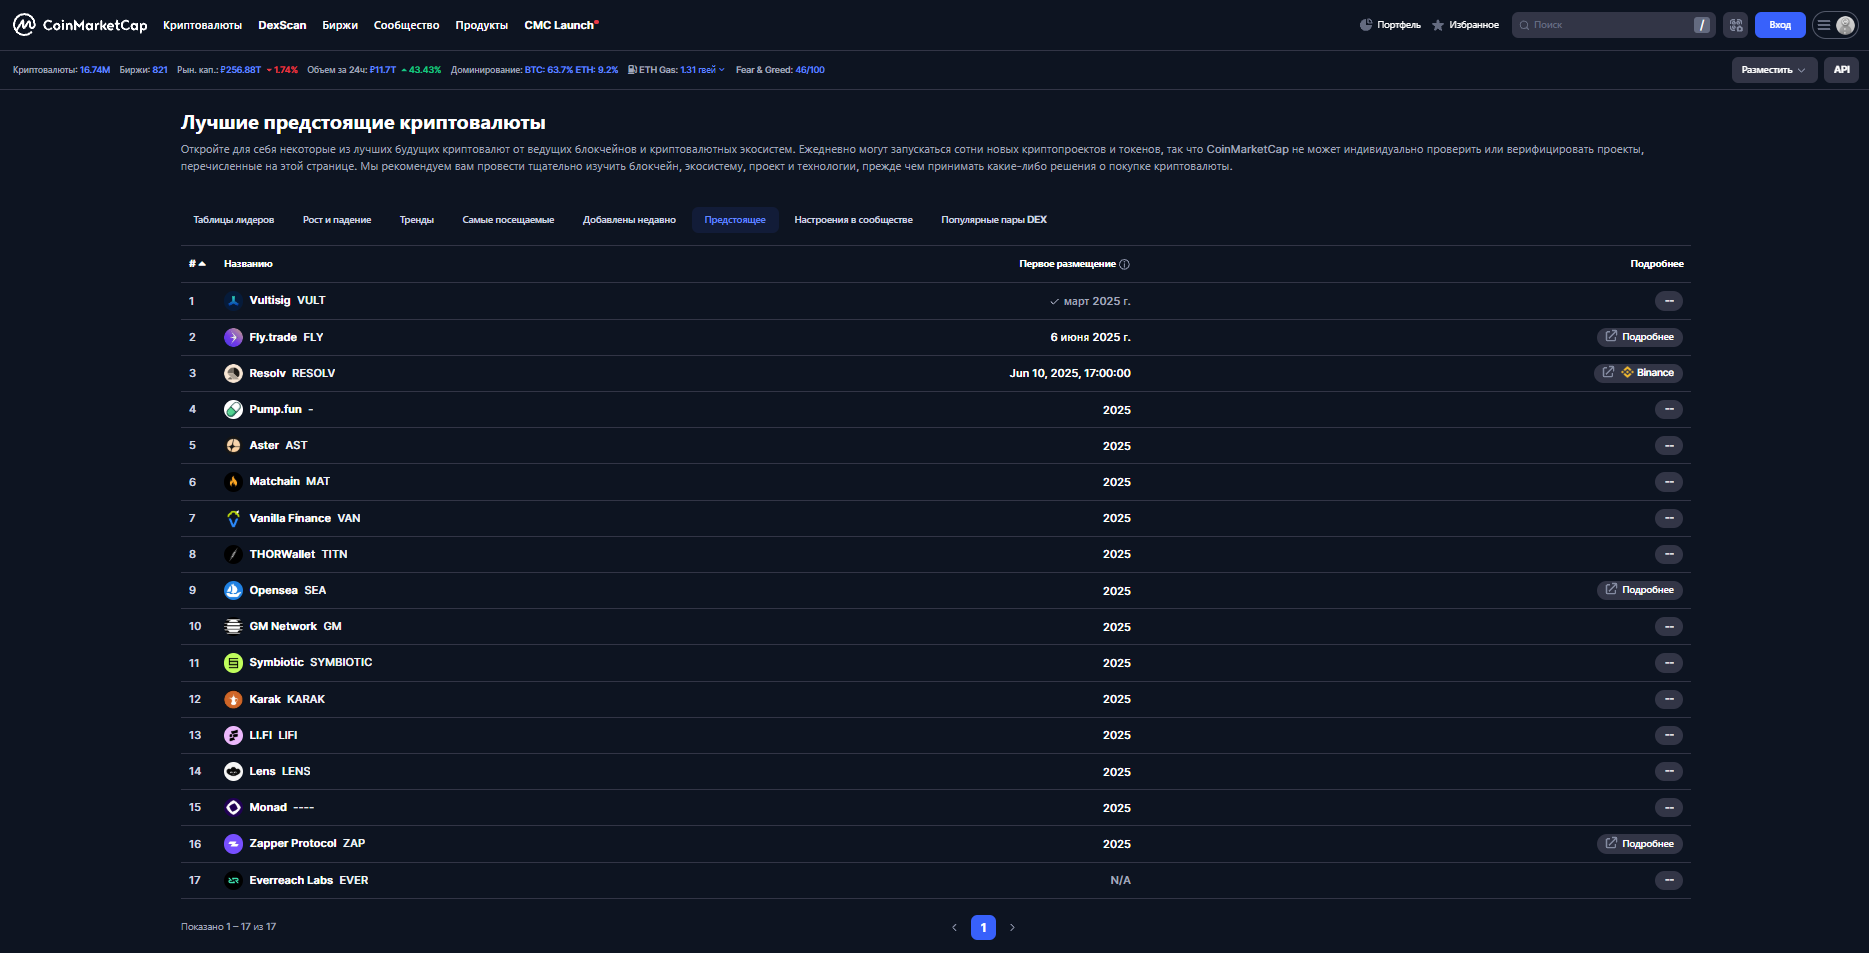Switch to the Популярные пары DEX tab
1869x953 pixels.
994,220
